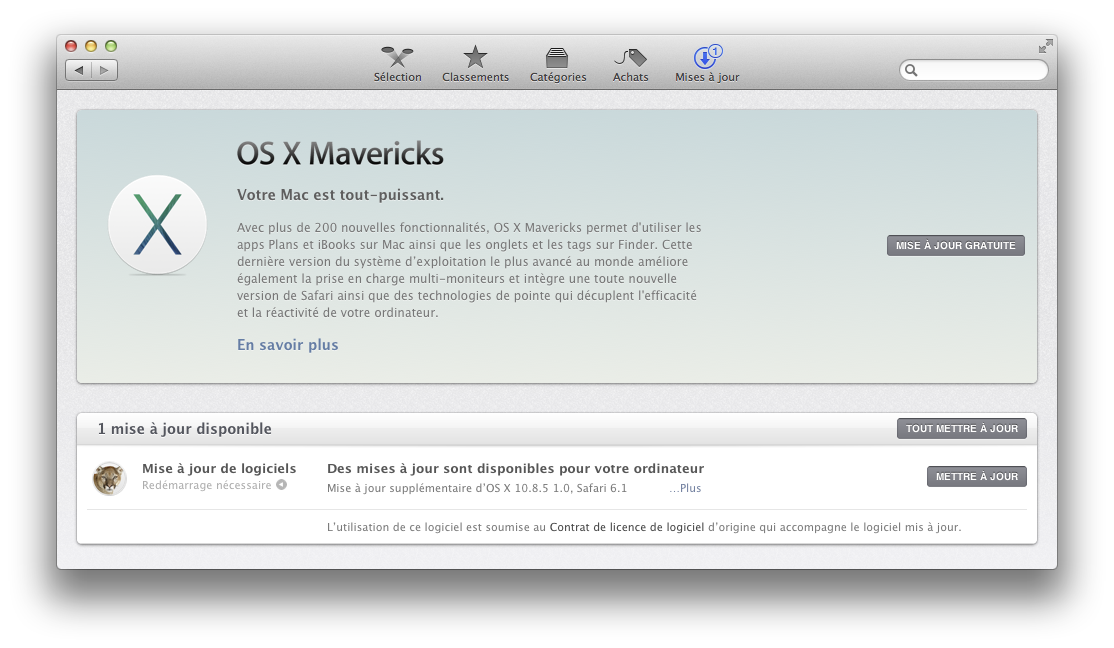Click the TOUT METTRE À JOUR button

point(961,428)
